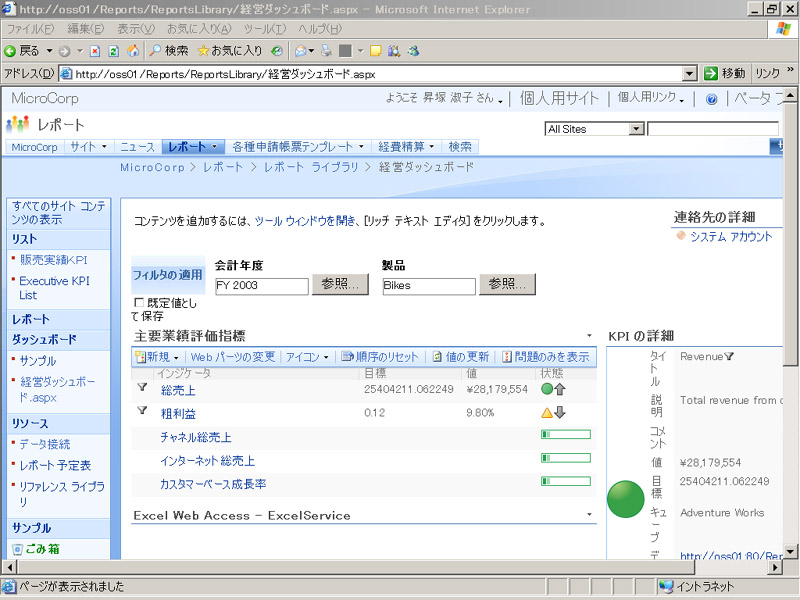
Task: Open the ヘルプ(H) menu
Action: coord(320,29)
